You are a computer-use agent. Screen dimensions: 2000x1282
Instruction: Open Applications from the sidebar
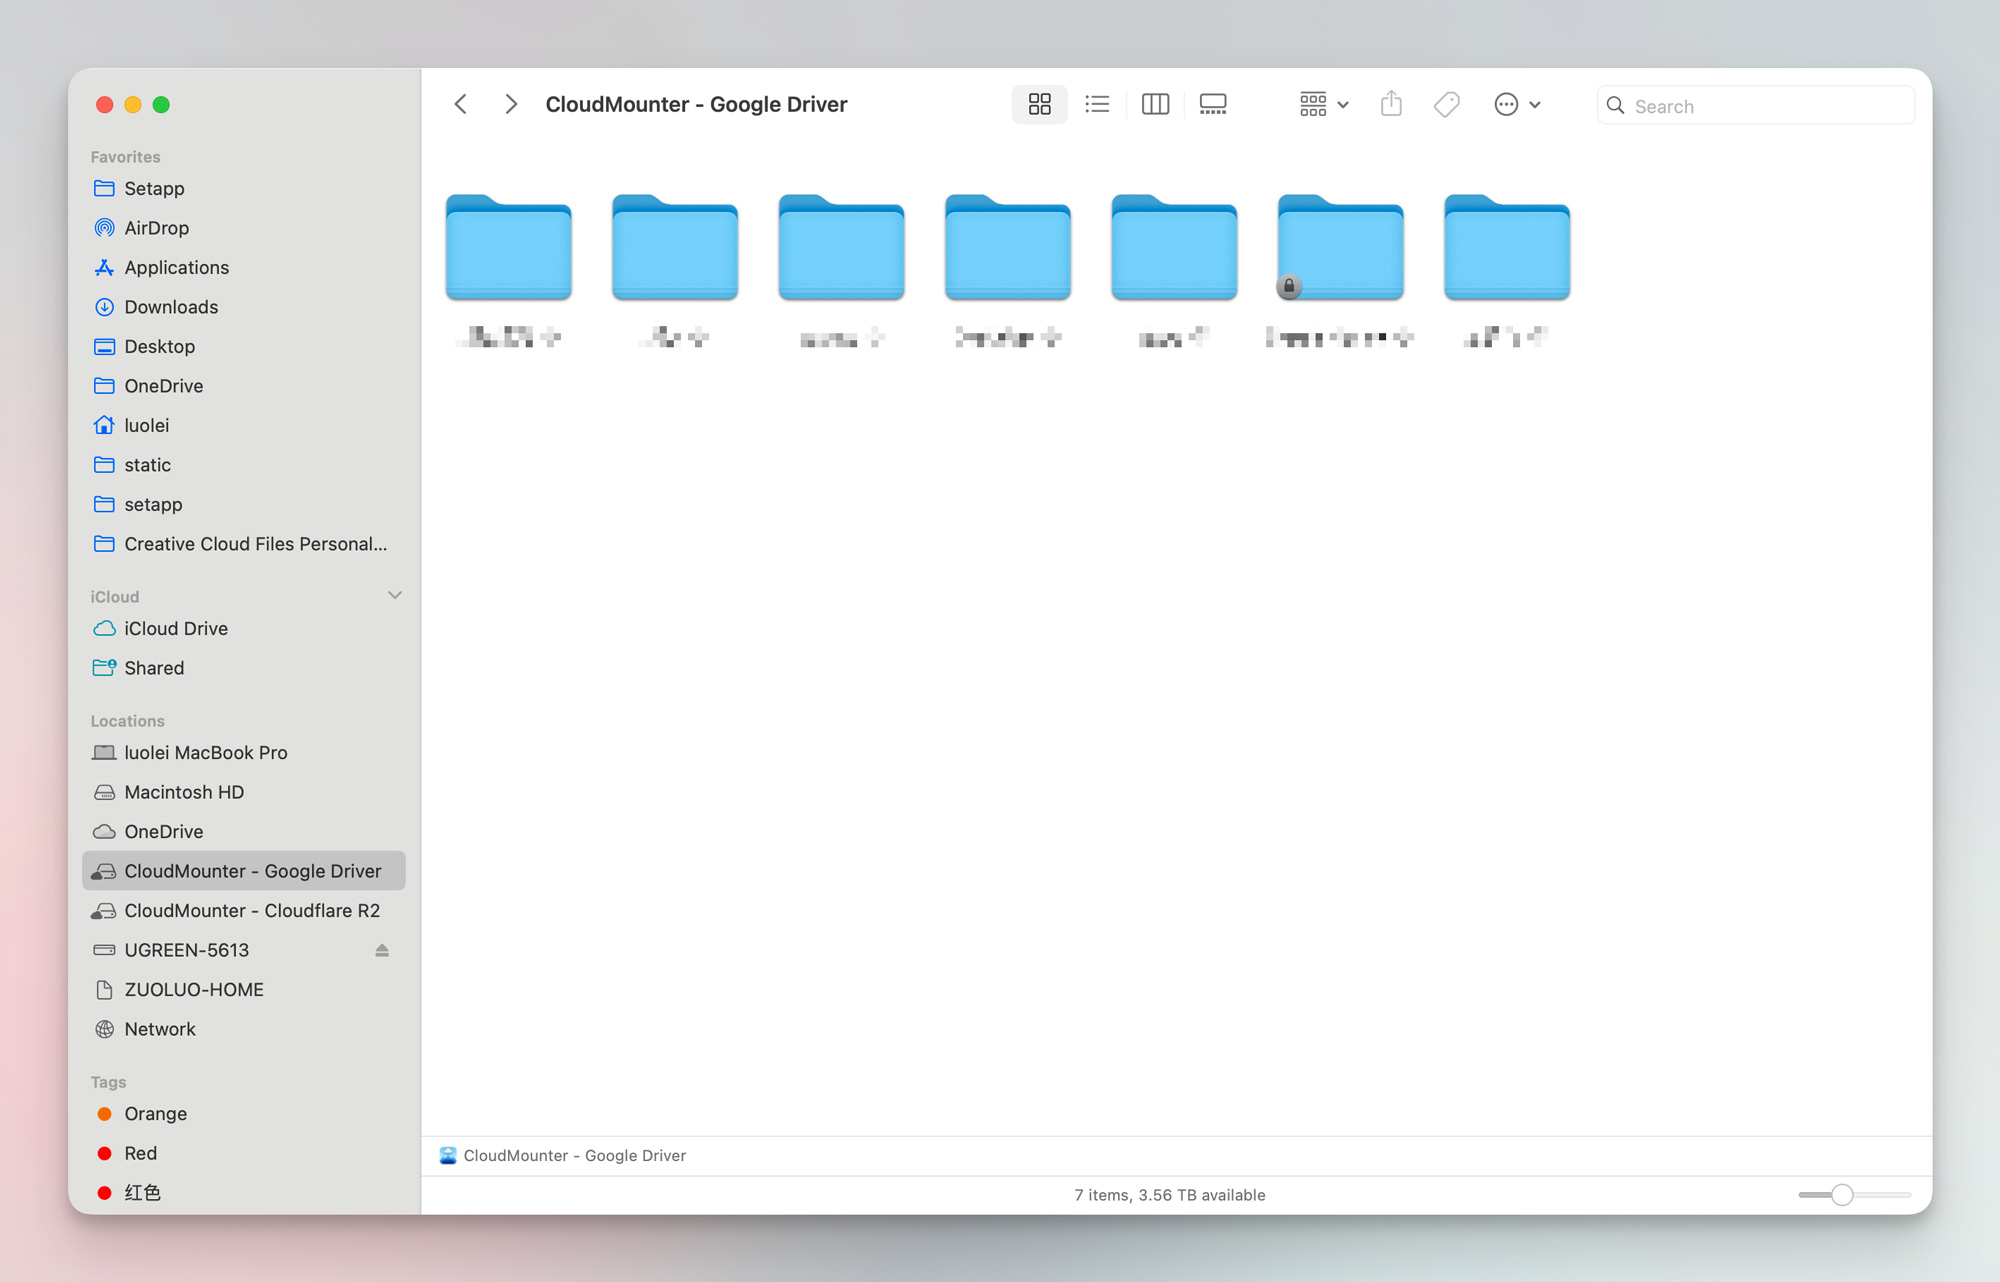[244, 267]
